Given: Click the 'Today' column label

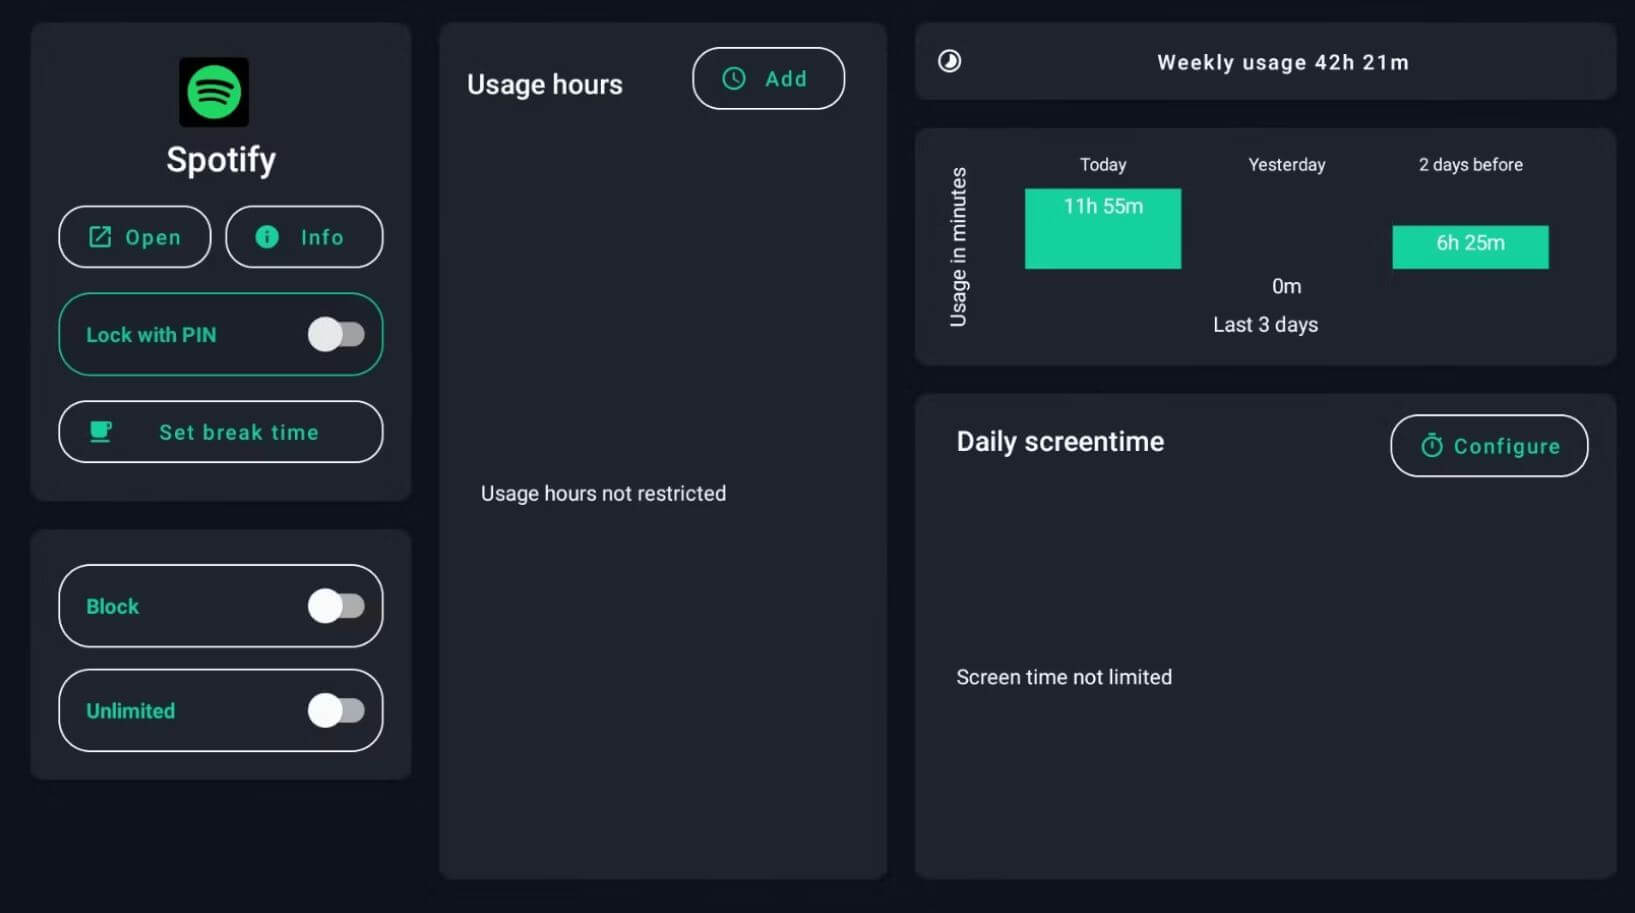Looking at the screenshot, I should (x=1103, y=165).
